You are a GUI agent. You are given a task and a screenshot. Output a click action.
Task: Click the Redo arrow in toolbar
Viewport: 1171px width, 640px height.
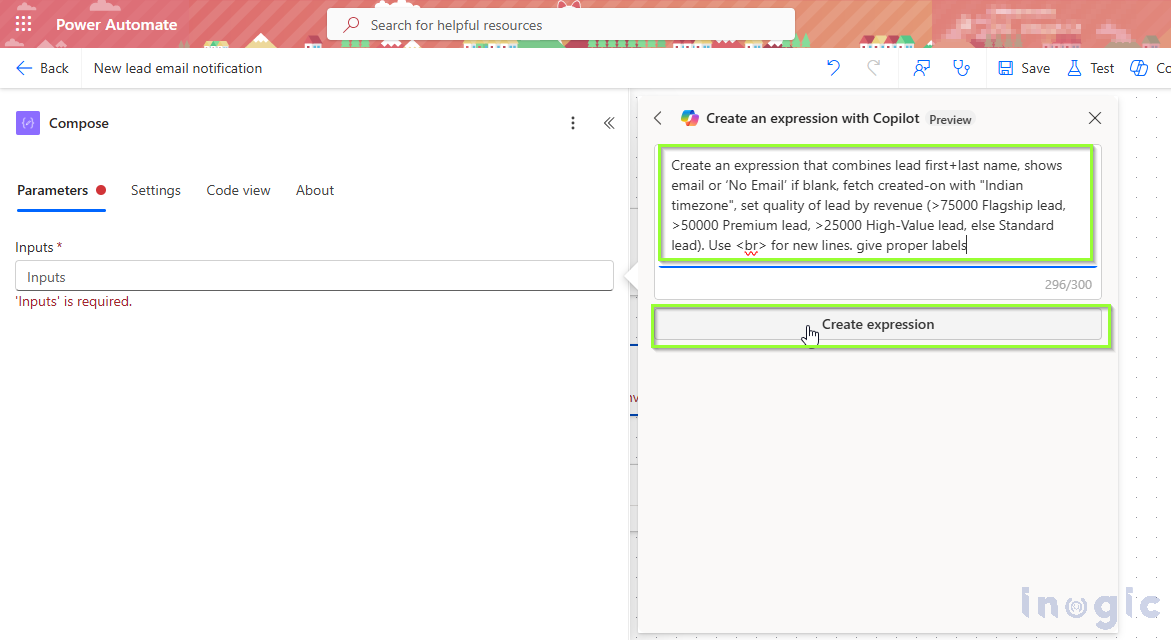(873, 68)
